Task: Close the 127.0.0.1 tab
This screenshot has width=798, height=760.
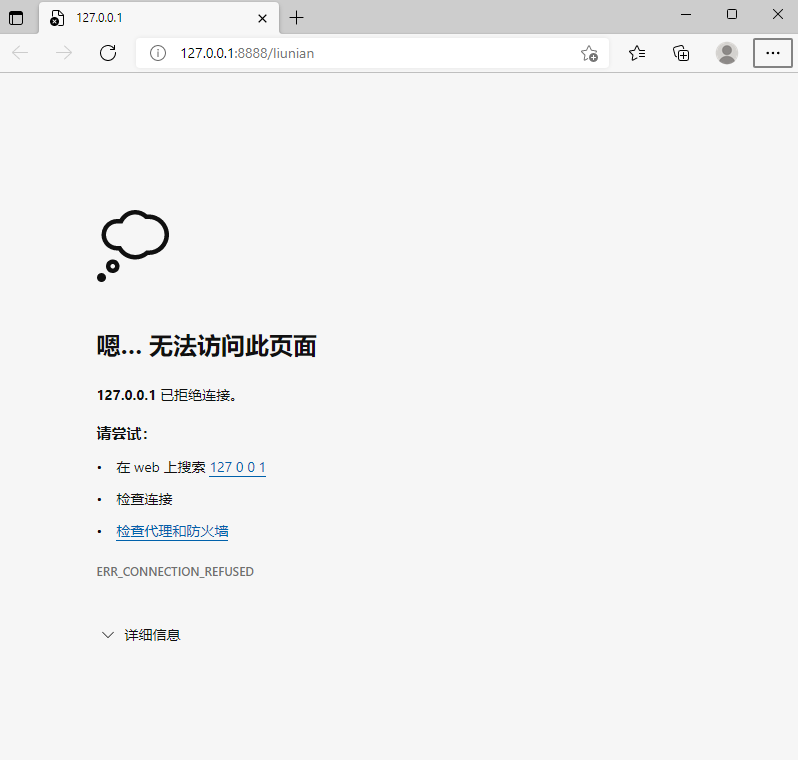Action: 262,19
